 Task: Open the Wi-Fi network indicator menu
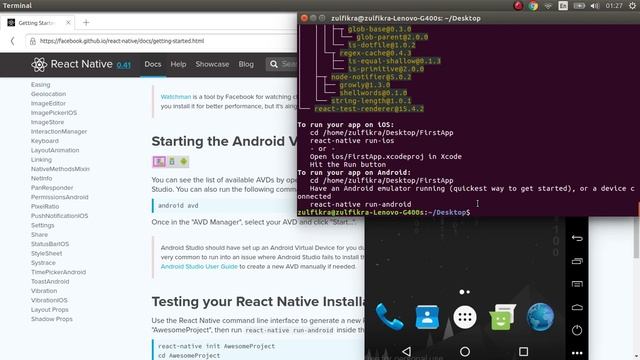[x=548, y=6]
